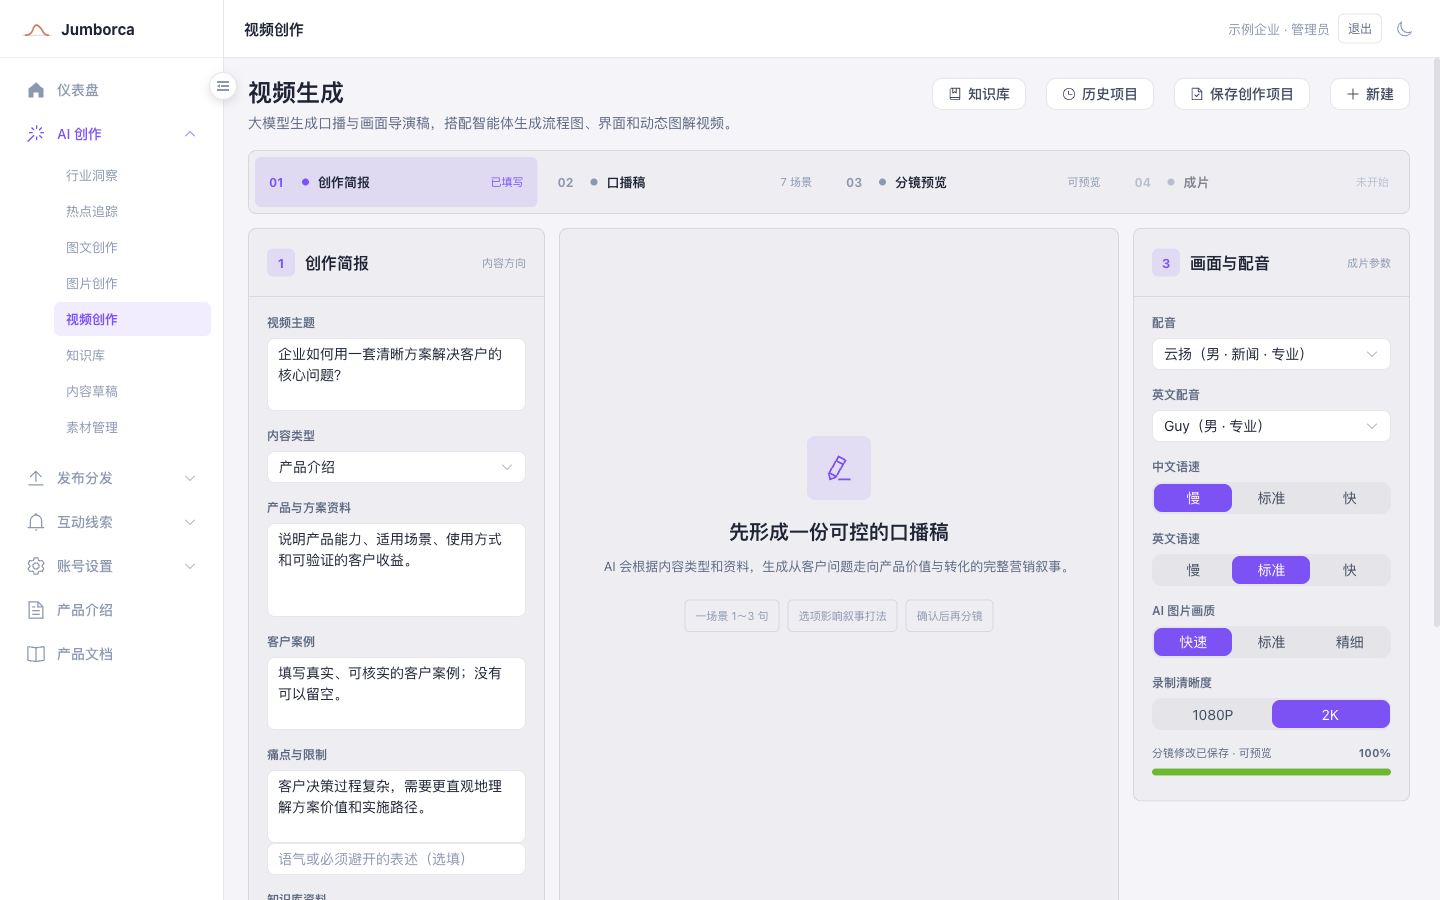Click the pencil icon above 先形成一份可控的口播稿
This screenshot has width=1440, height=900.
click(x=839, y=468)
